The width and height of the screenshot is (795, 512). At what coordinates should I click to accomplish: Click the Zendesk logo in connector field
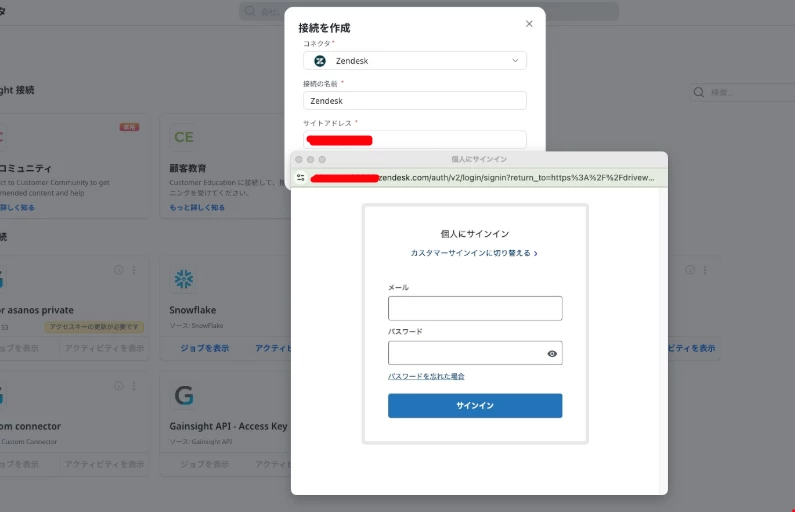(x=319, y=61)
